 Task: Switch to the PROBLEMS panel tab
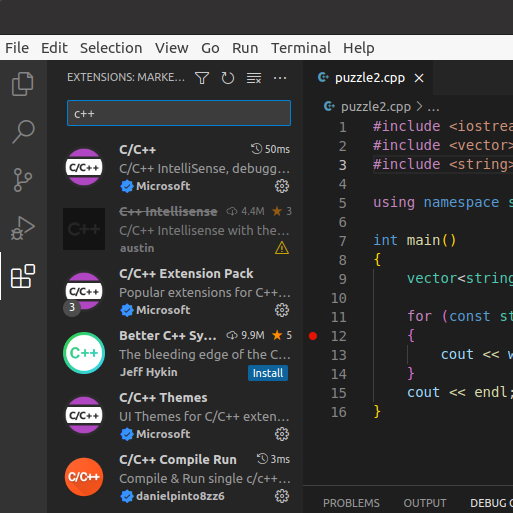point(351,503)
